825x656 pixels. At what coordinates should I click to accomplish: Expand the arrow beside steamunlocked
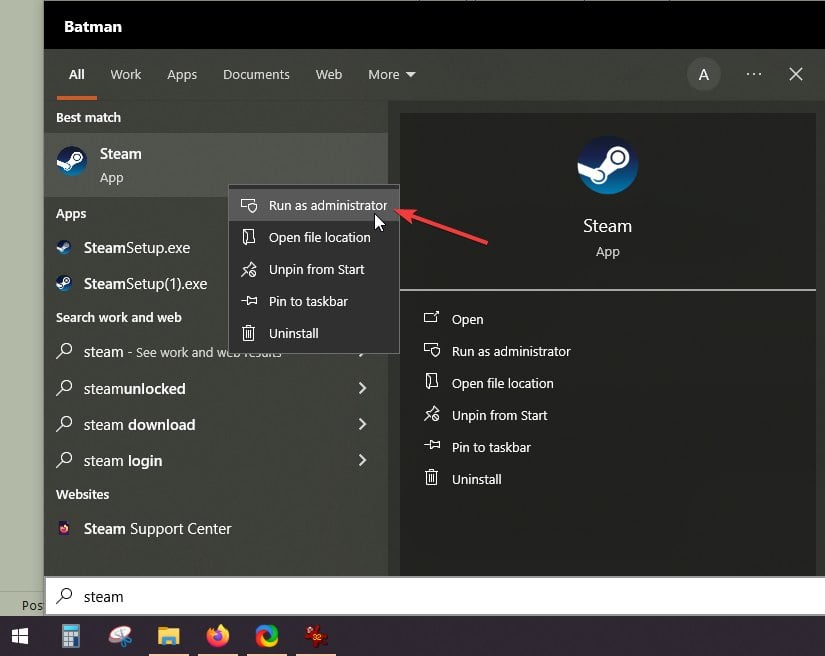click(363, 388)
